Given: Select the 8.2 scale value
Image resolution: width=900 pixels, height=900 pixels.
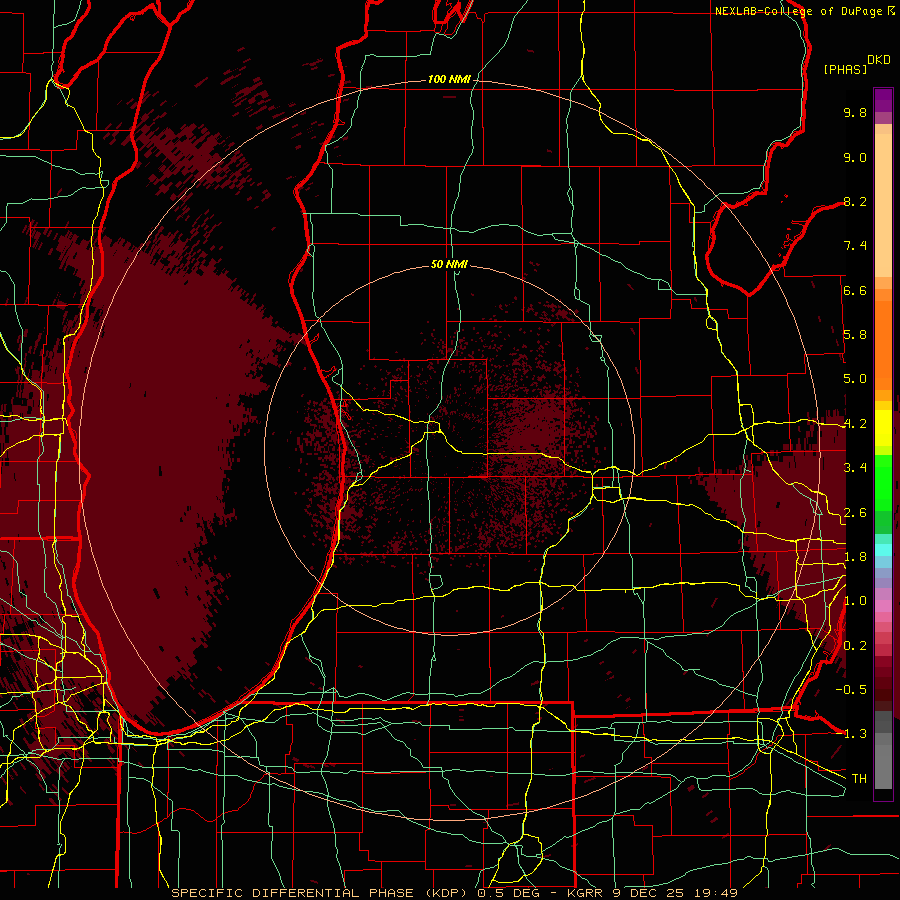Looking at the screenshot, I should click(x=855, y=201).
